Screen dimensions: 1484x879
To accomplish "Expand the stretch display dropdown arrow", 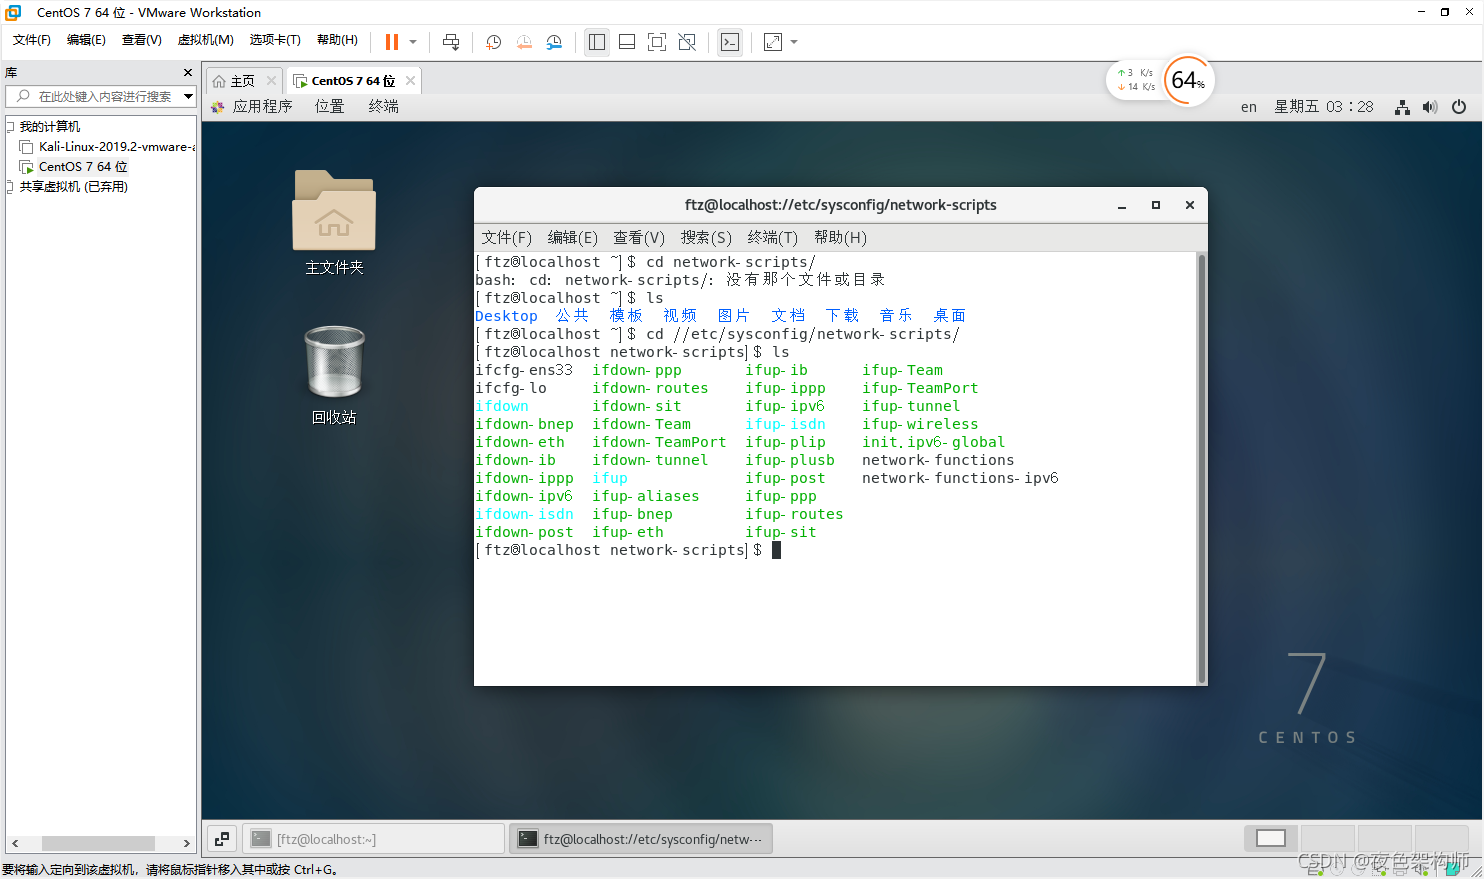I will pyautogui.click(x=794, y=42).
